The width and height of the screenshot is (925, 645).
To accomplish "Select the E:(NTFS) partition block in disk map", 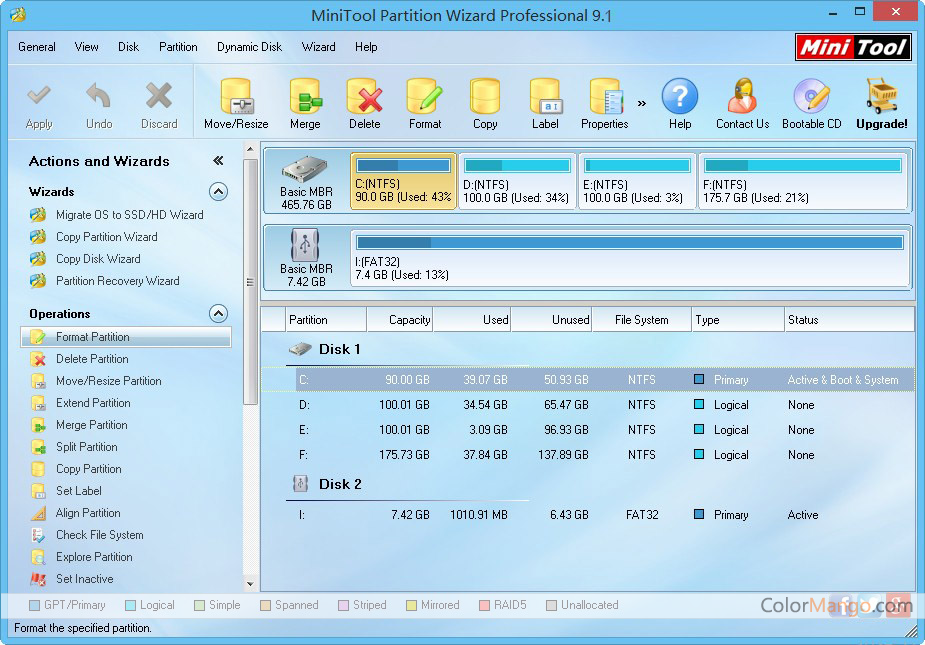I will 637,181.
